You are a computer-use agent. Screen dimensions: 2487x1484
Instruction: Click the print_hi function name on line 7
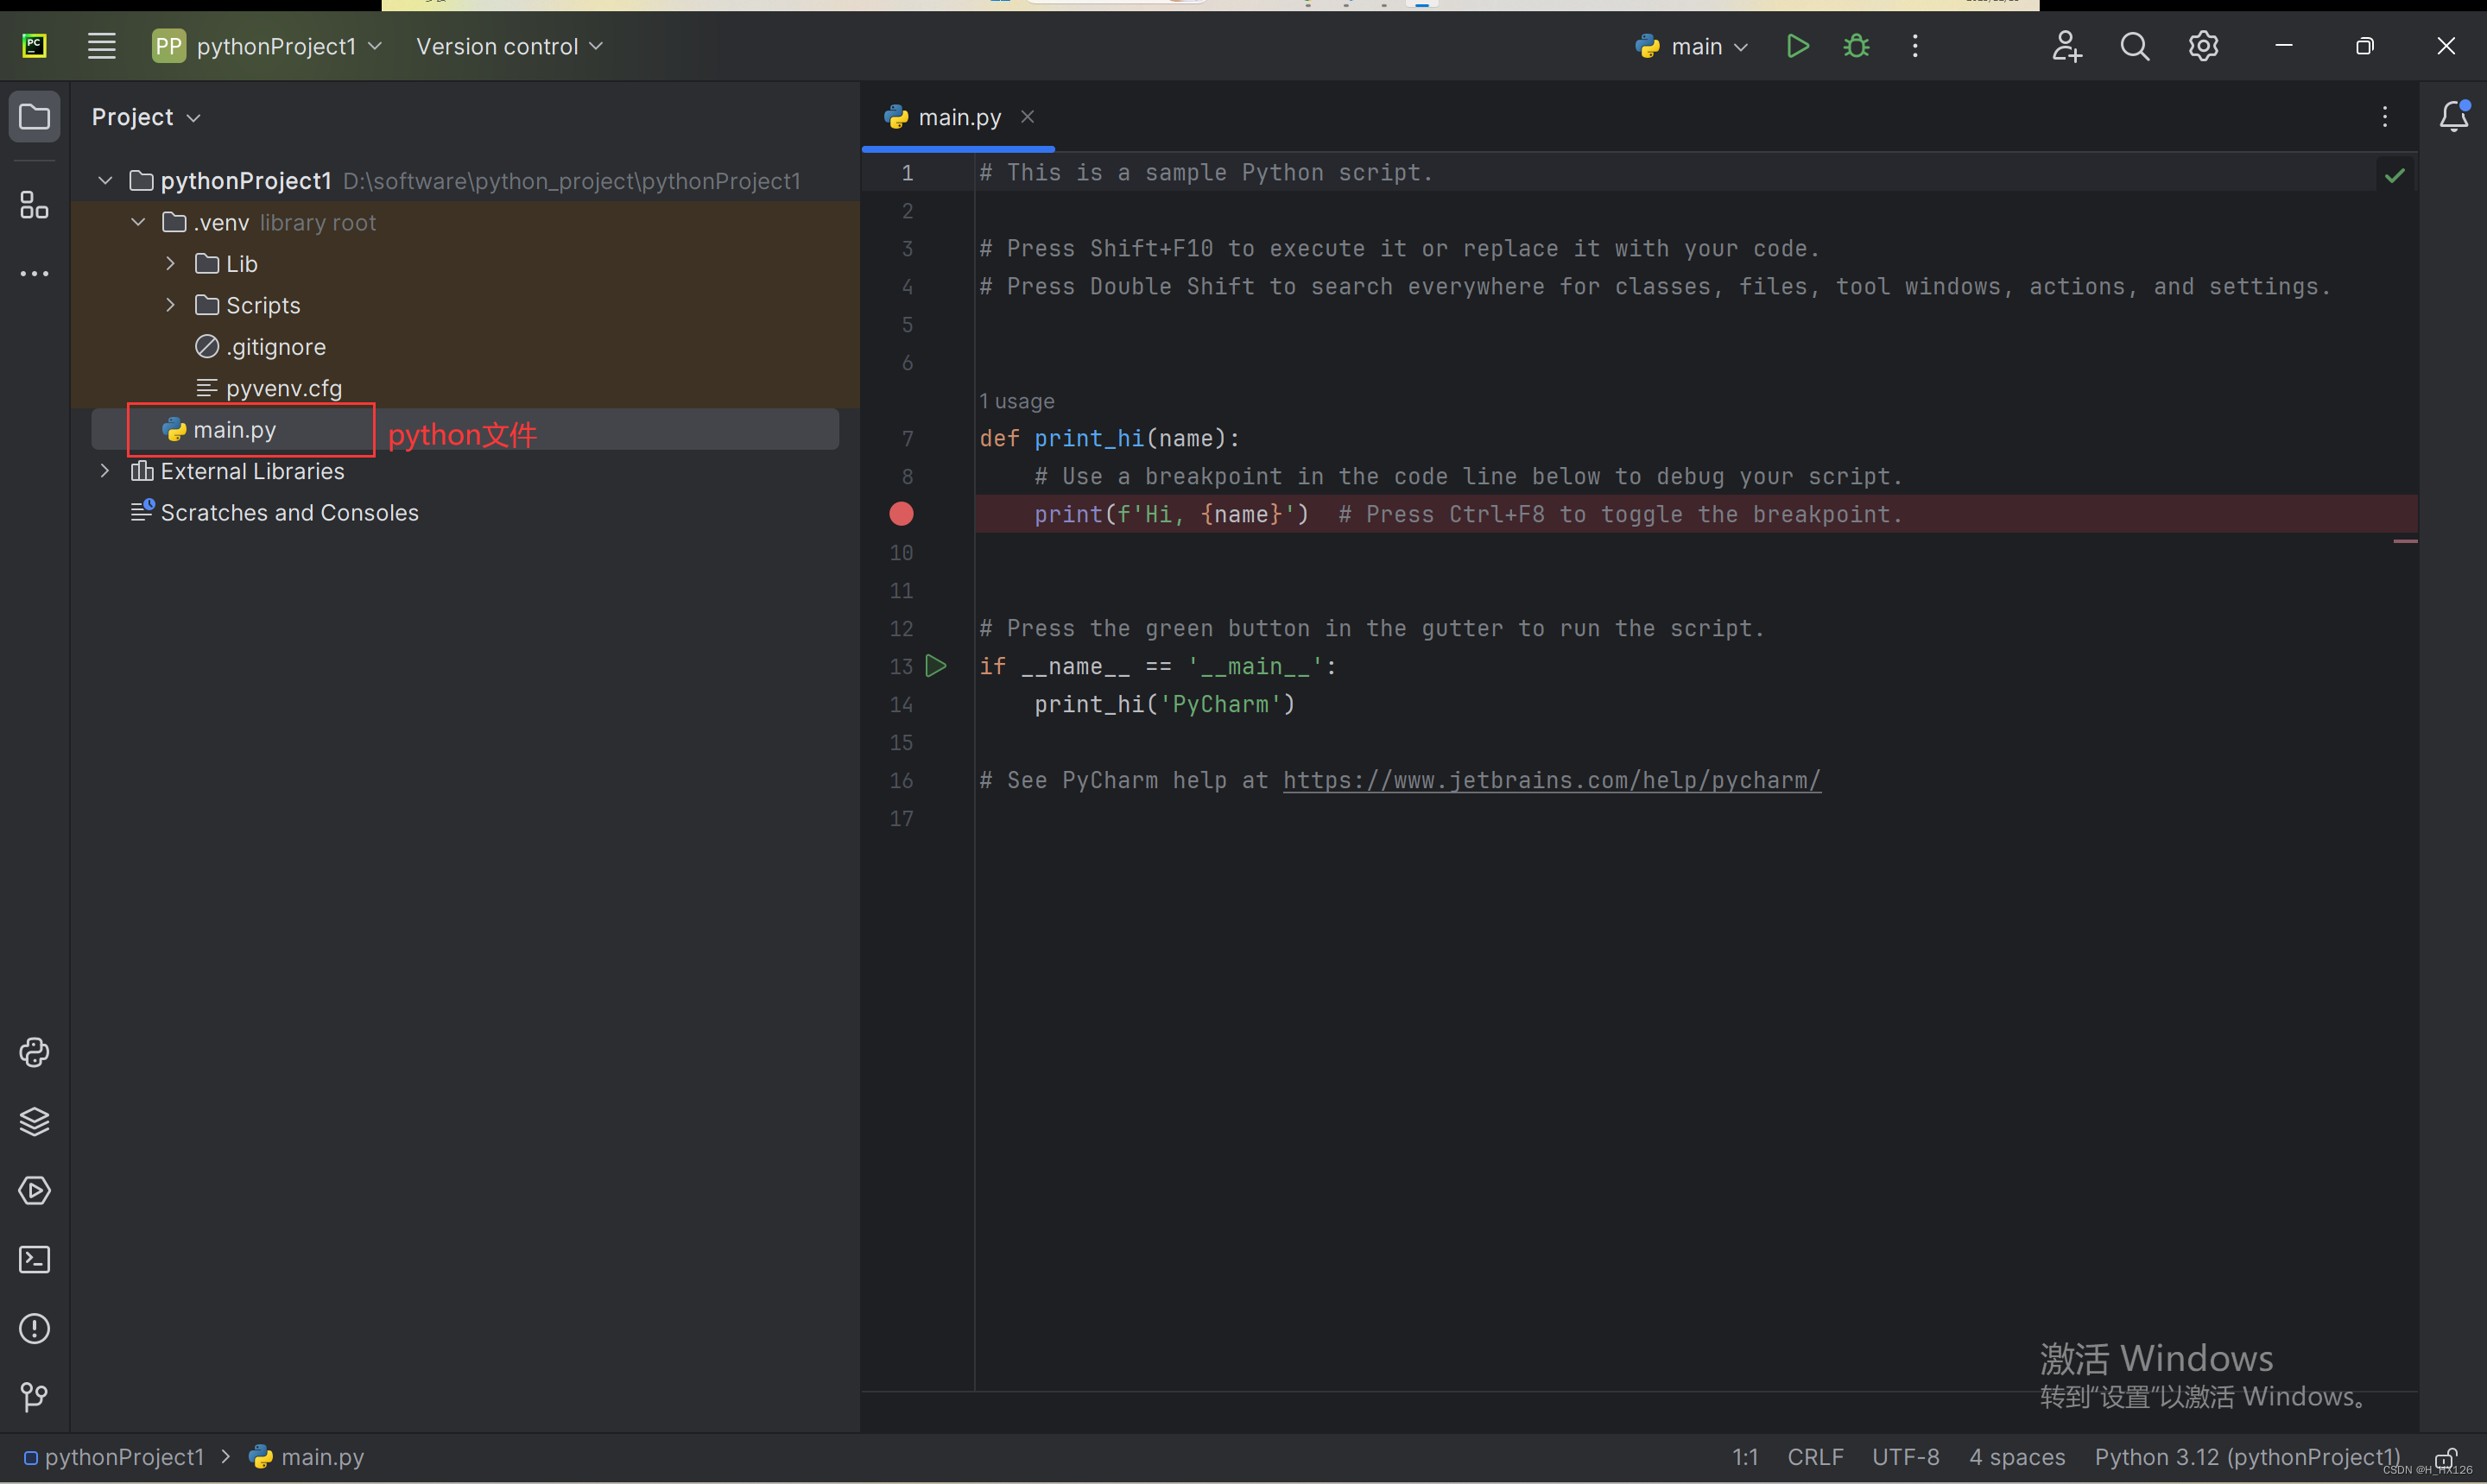click(1089, 439)
